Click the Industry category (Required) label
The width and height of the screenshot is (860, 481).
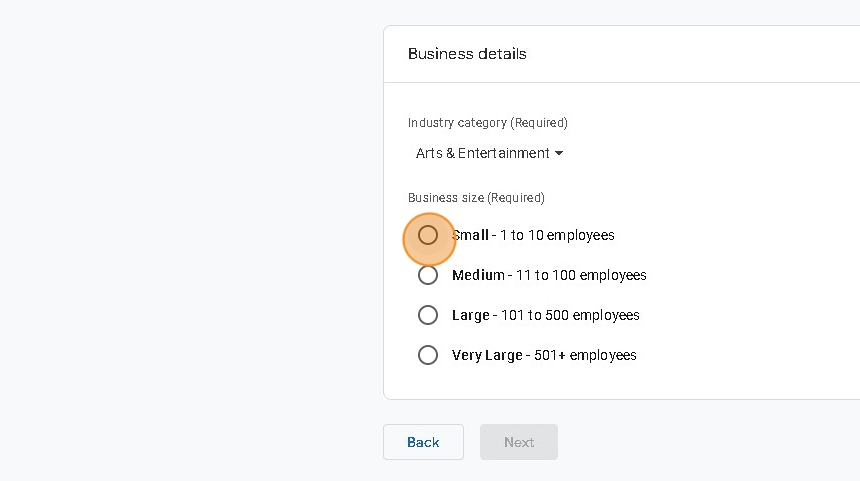point(488,123)
